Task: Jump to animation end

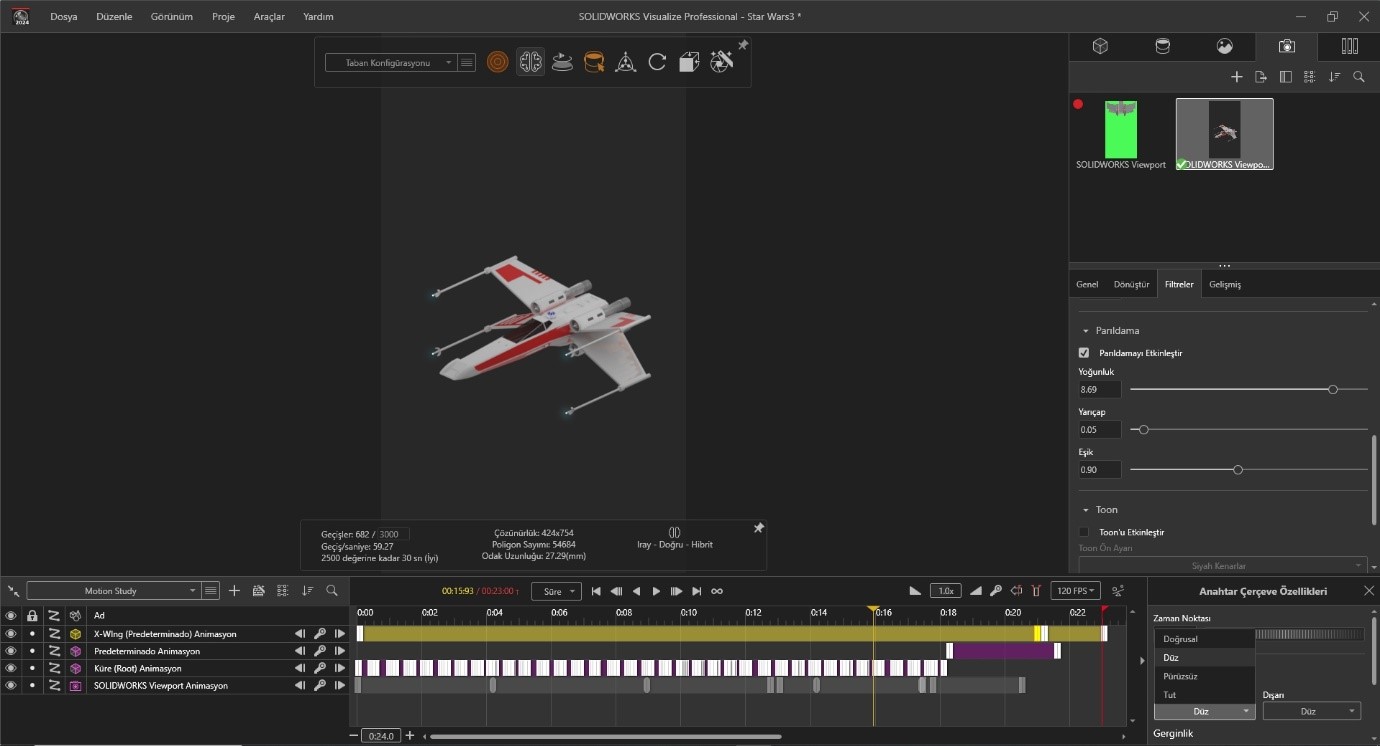Action: tap(697, 591)
